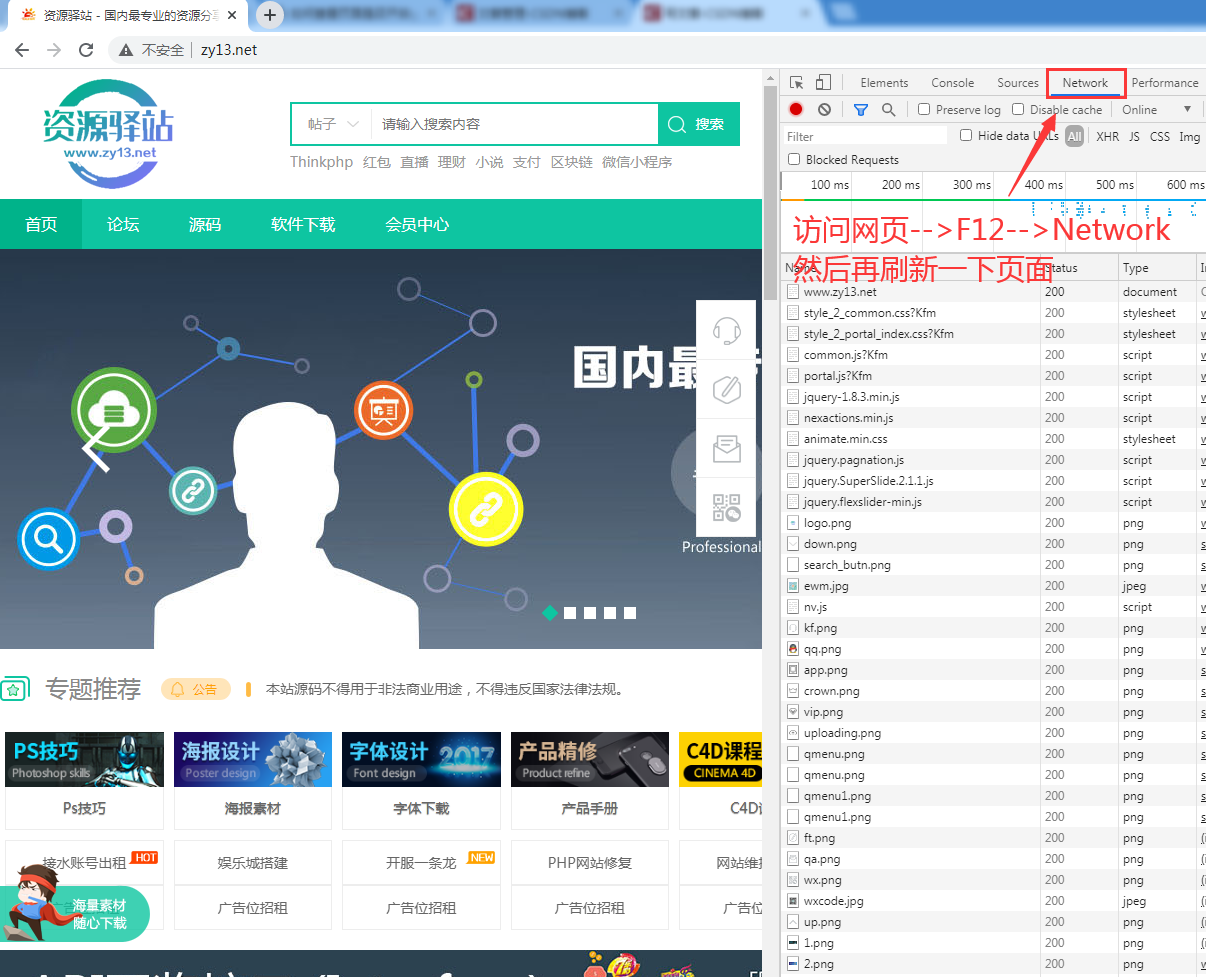
Task: Switch to the Performance tab
Action: tap(1165, 83)
